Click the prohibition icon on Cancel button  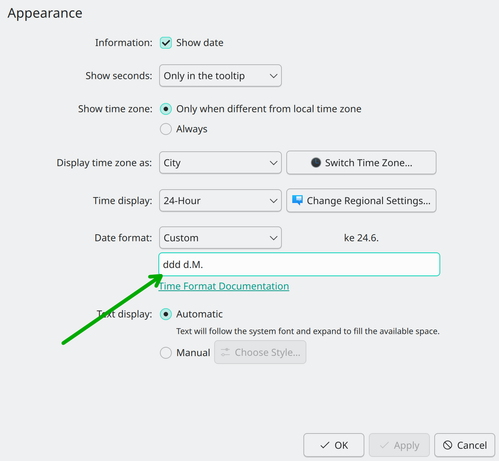[448, 445]
